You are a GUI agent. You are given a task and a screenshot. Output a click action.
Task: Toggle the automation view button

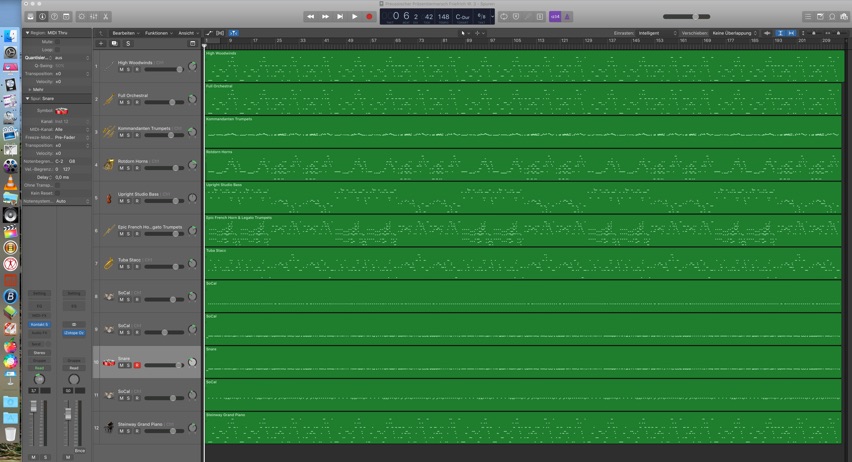[x=209, y=33]
